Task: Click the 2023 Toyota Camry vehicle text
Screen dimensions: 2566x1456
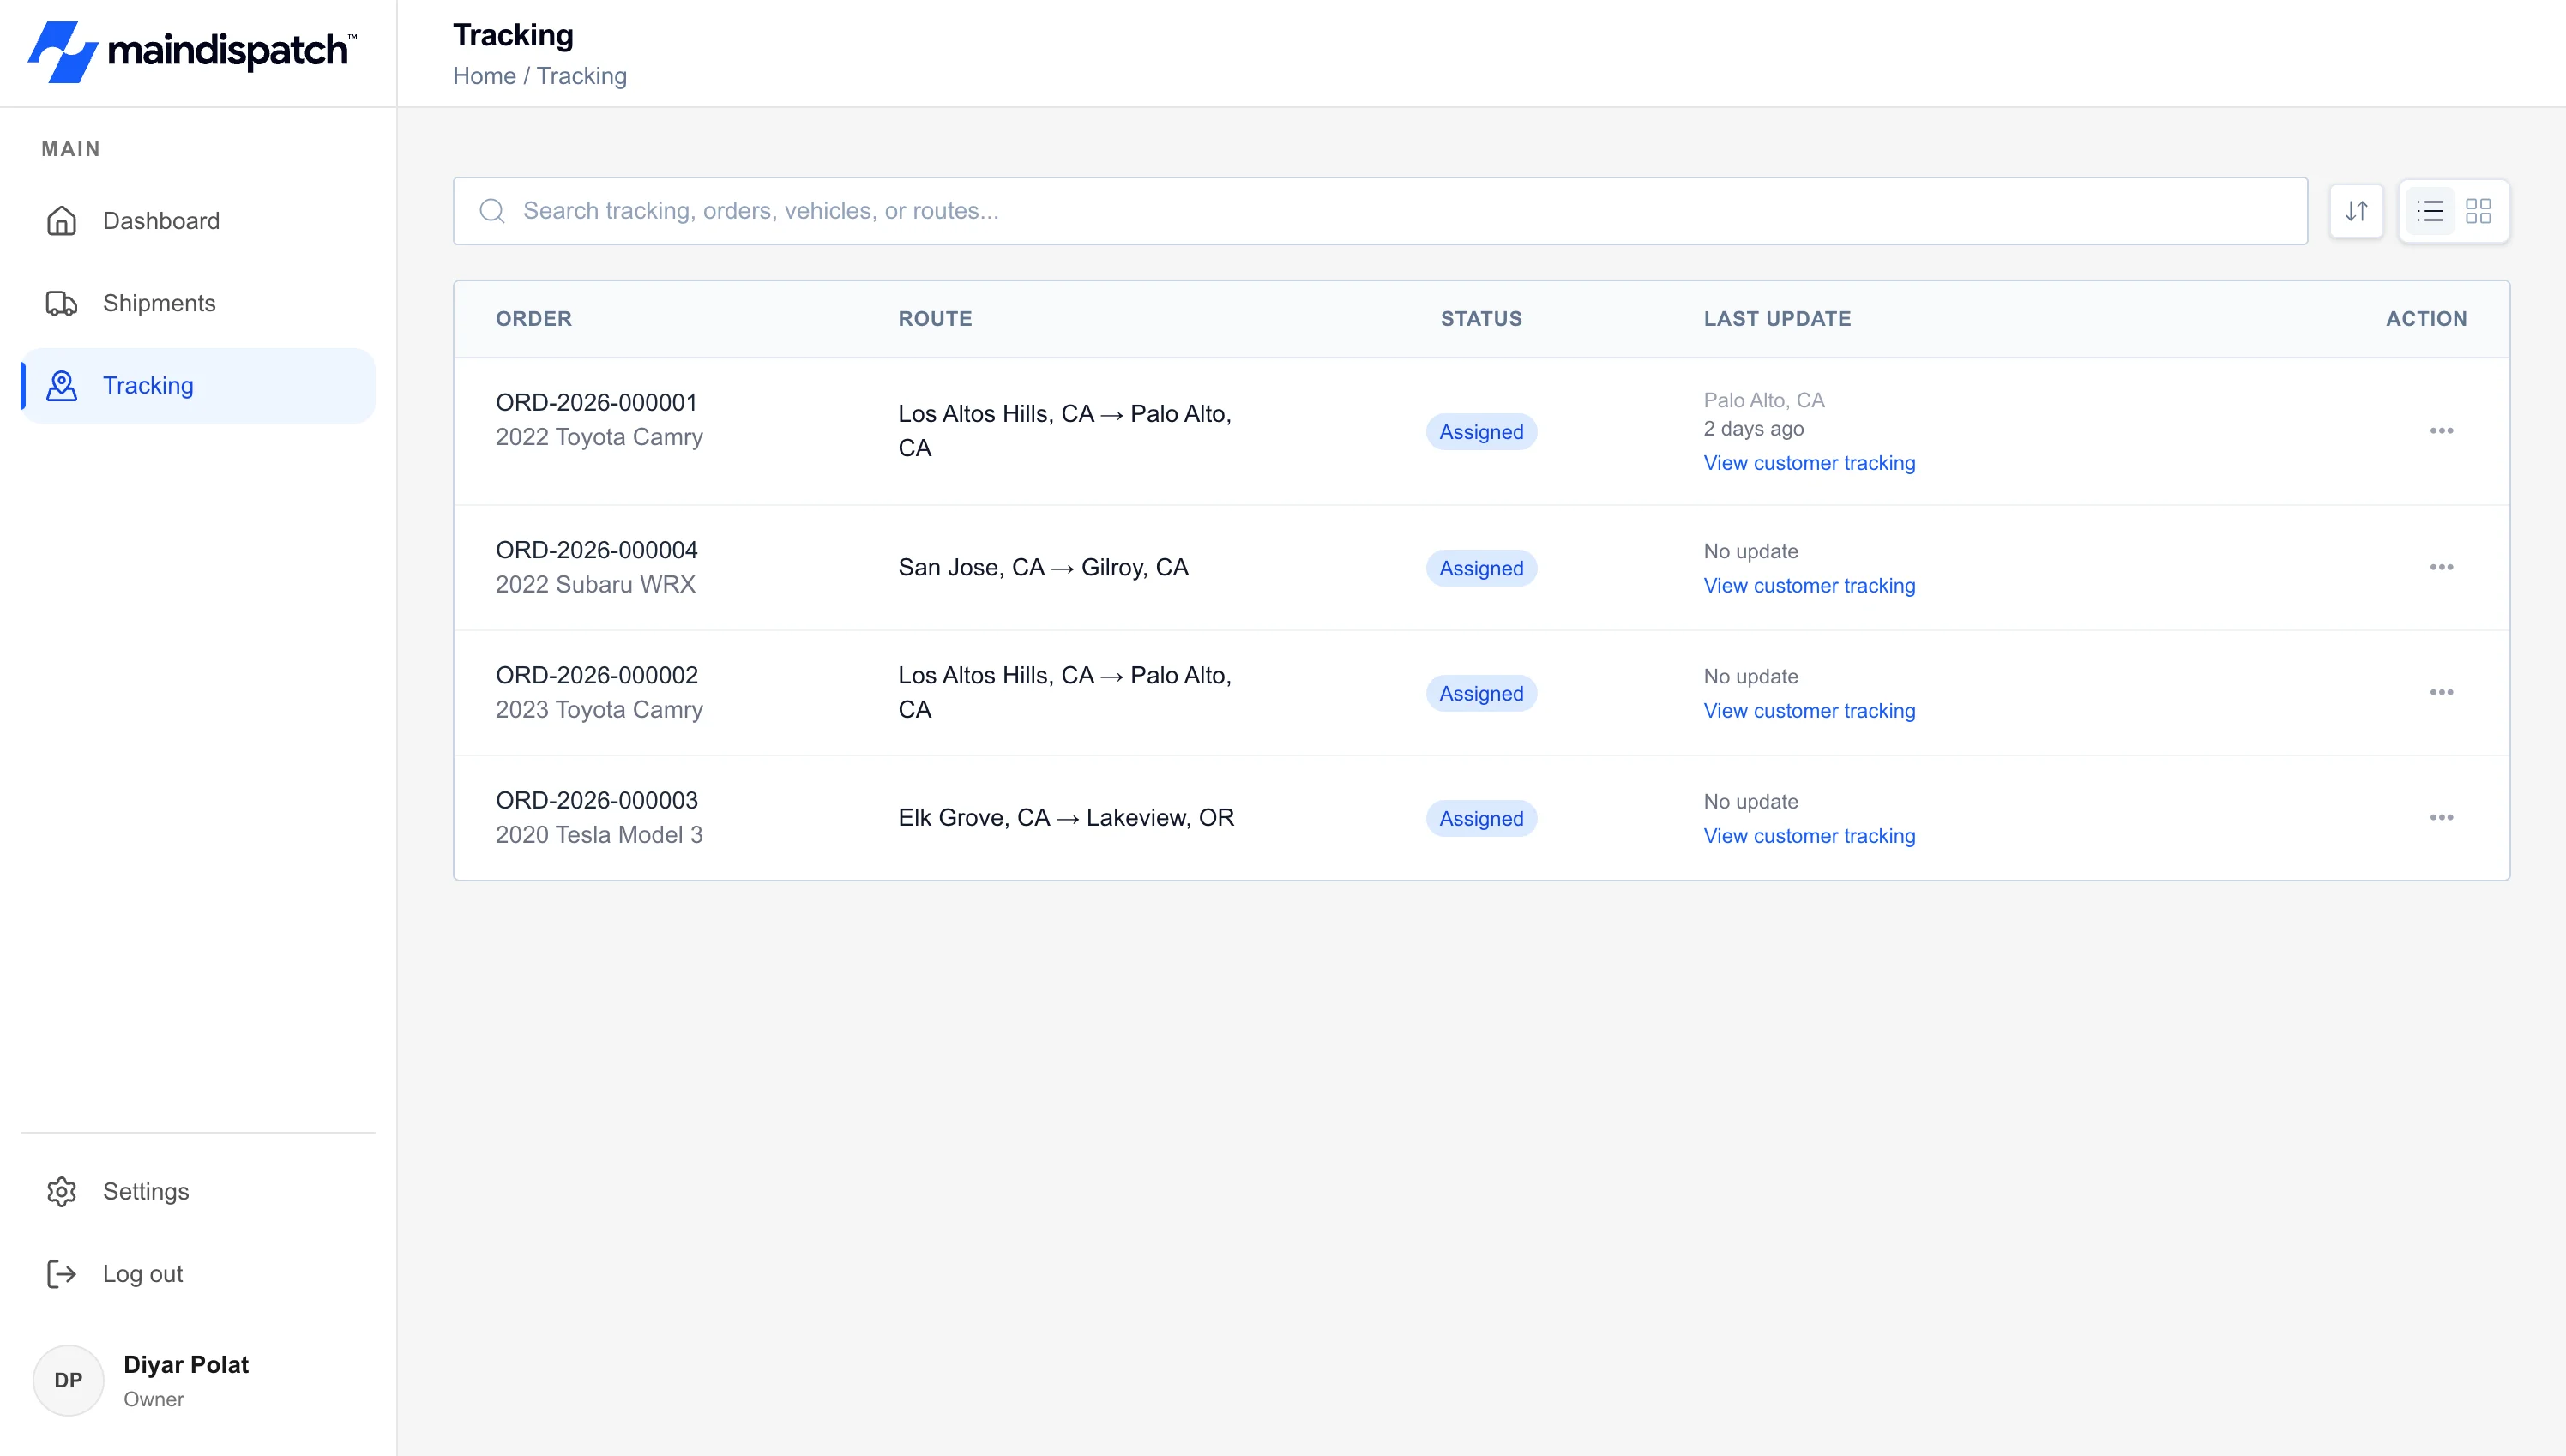Action: [x=599, y=709]
